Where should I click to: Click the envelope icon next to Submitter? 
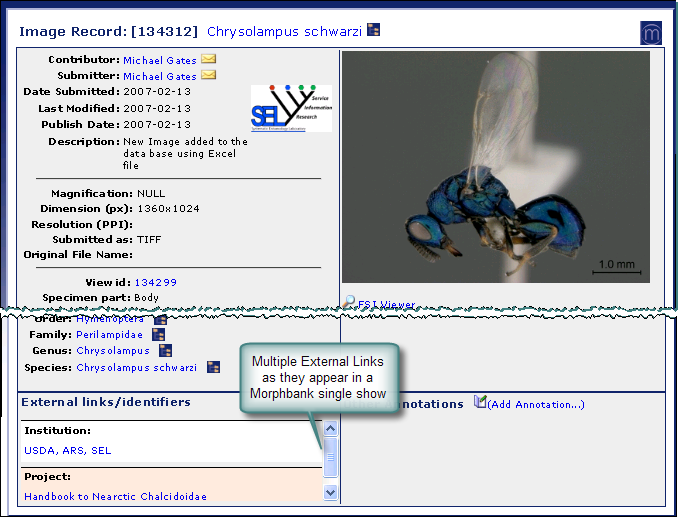(x=208, y=76)
